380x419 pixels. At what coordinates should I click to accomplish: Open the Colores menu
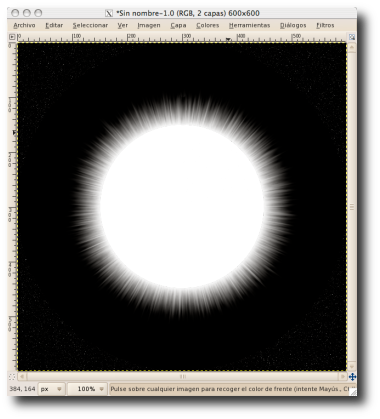pos(207,25)
